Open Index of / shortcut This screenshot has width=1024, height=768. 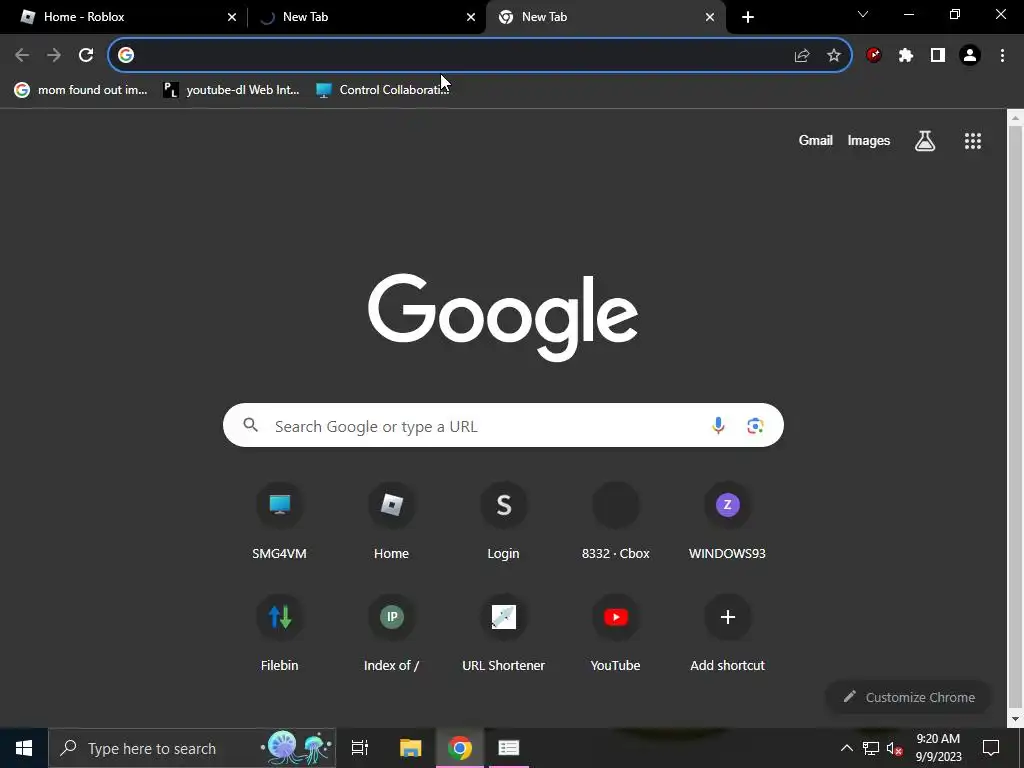[391, 633]
